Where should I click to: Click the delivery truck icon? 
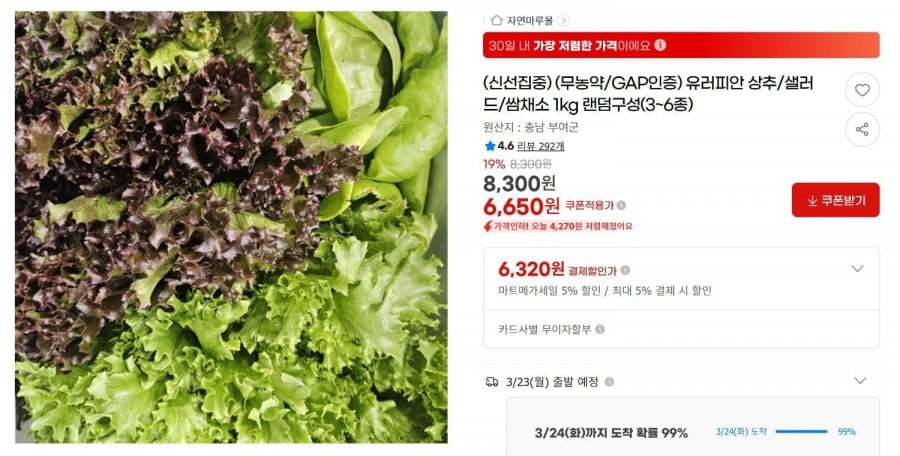click(491, 382)
